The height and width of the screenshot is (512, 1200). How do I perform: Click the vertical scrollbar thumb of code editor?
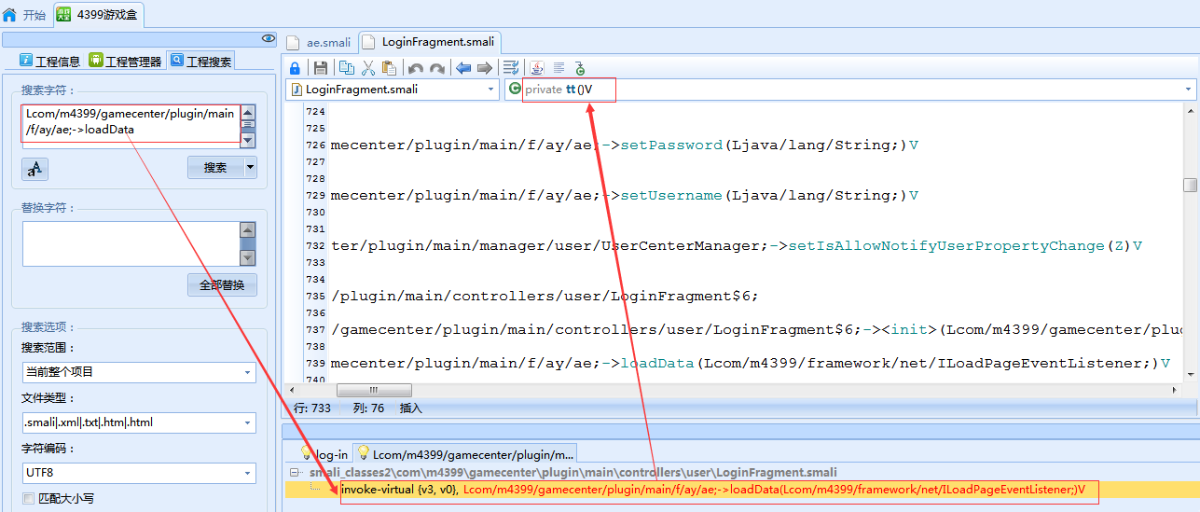(x=1190, y=185)
